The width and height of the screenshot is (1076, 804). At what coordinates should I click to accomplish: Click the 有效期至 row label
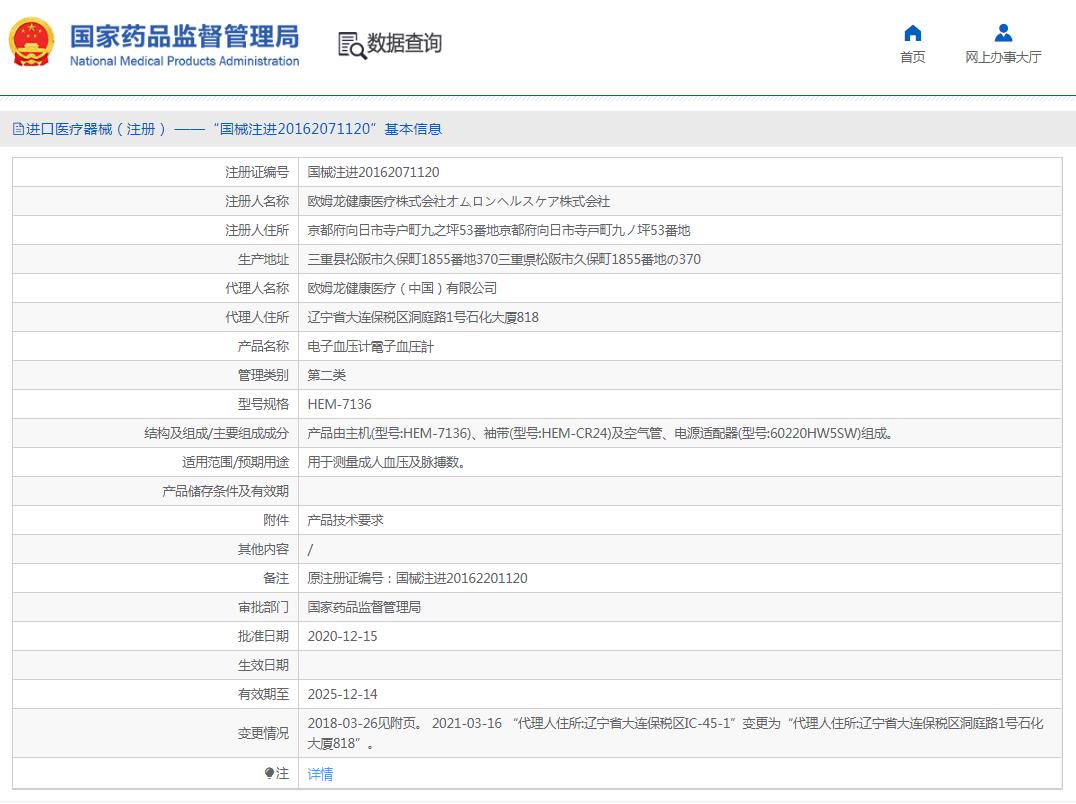point(263,694)
